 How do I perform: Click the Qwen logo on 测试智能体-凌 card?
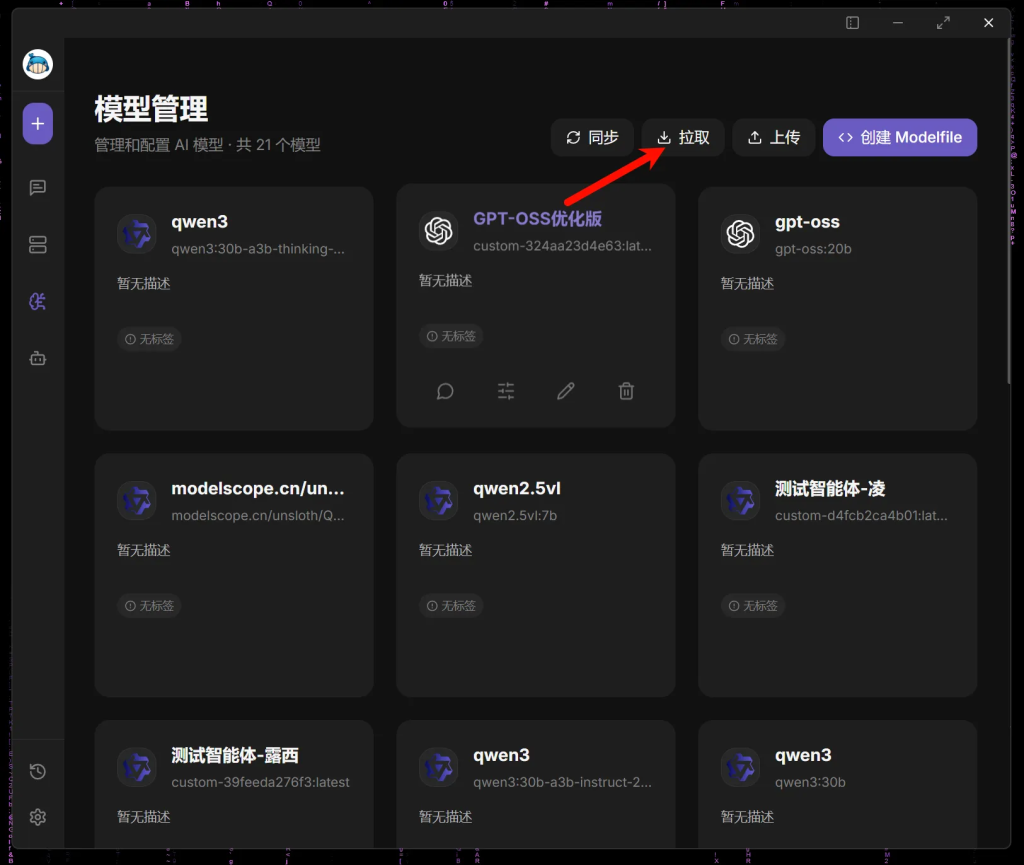coord(741,501)
